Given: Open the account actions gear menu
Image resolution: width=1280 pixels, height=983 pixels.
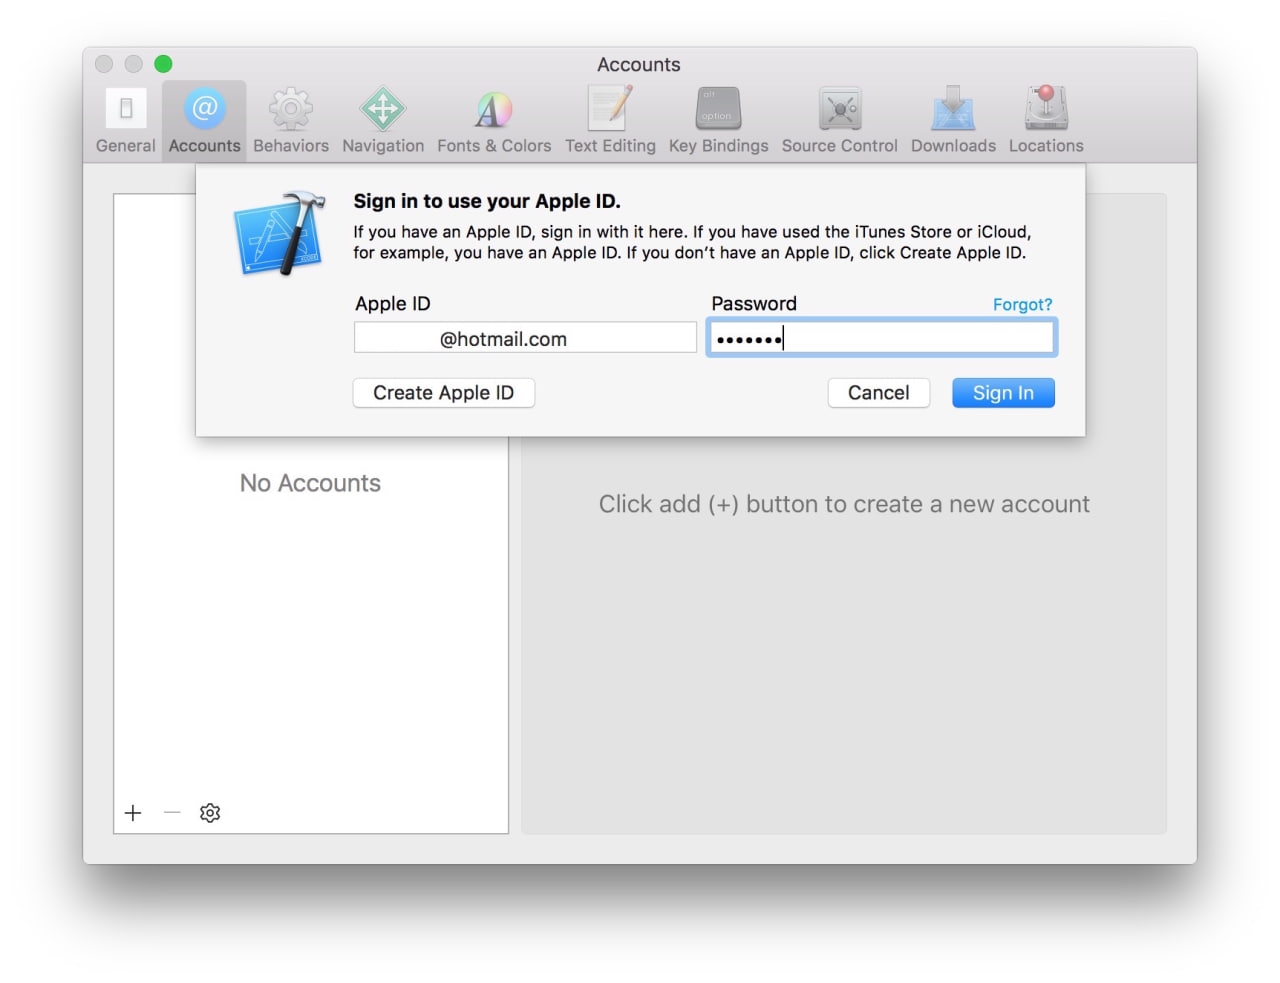Looking at the screenshot, I should point(210,813).
